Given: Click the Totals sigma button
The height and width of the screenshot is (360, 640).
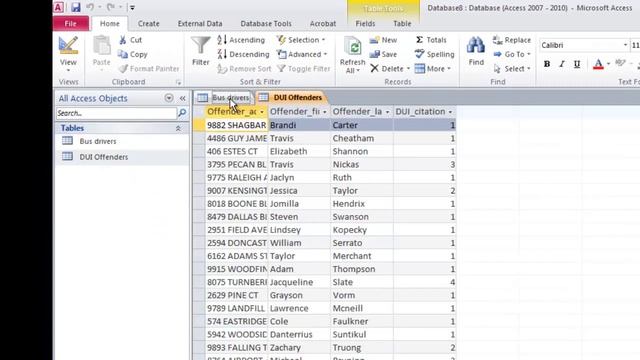Looking at the screenshot, I should click(431, 40).
